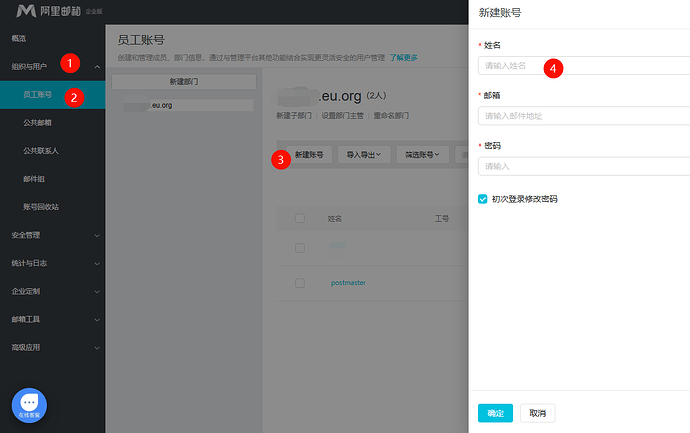Click the Alibaba Mail M logo

pos(26,11)
